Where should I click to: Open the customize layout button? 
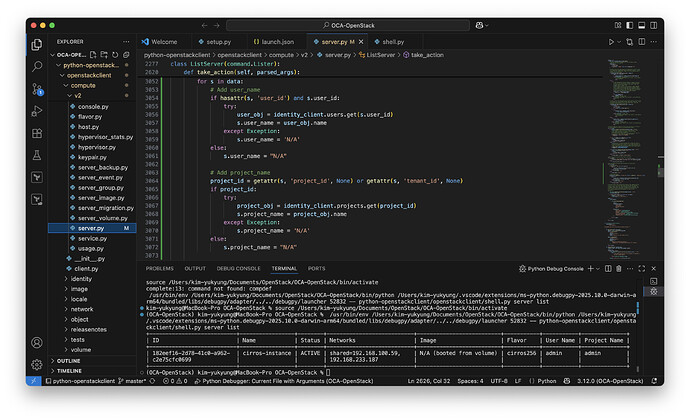coord(618,26)
